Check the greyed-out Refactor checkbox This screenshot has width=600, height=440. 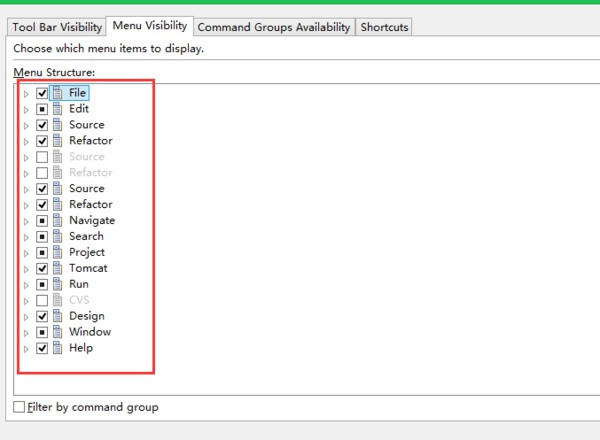click(42, 173)
